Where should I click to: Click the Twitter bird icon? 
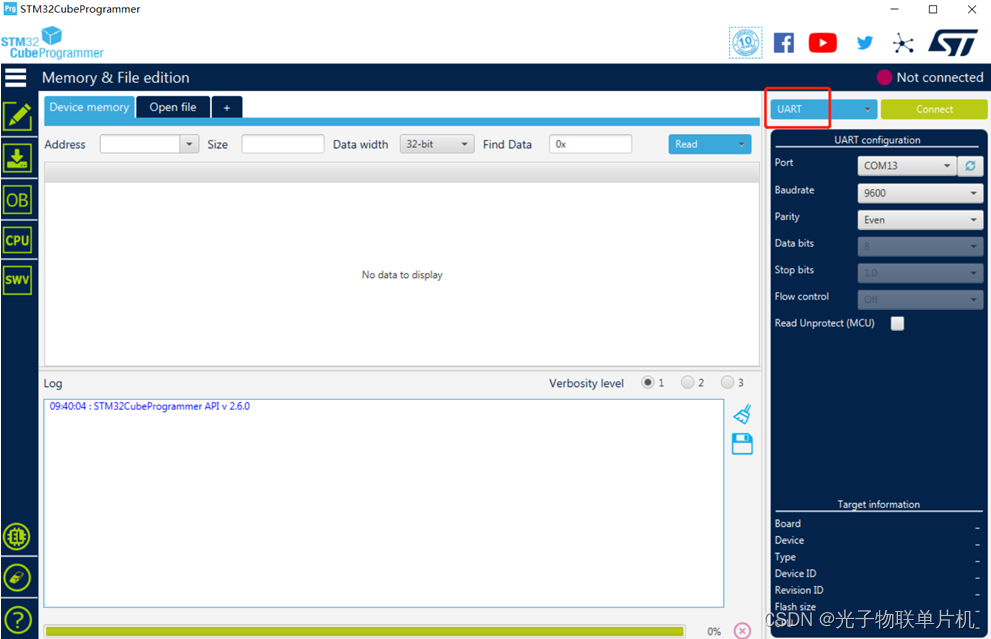point(865,43)
